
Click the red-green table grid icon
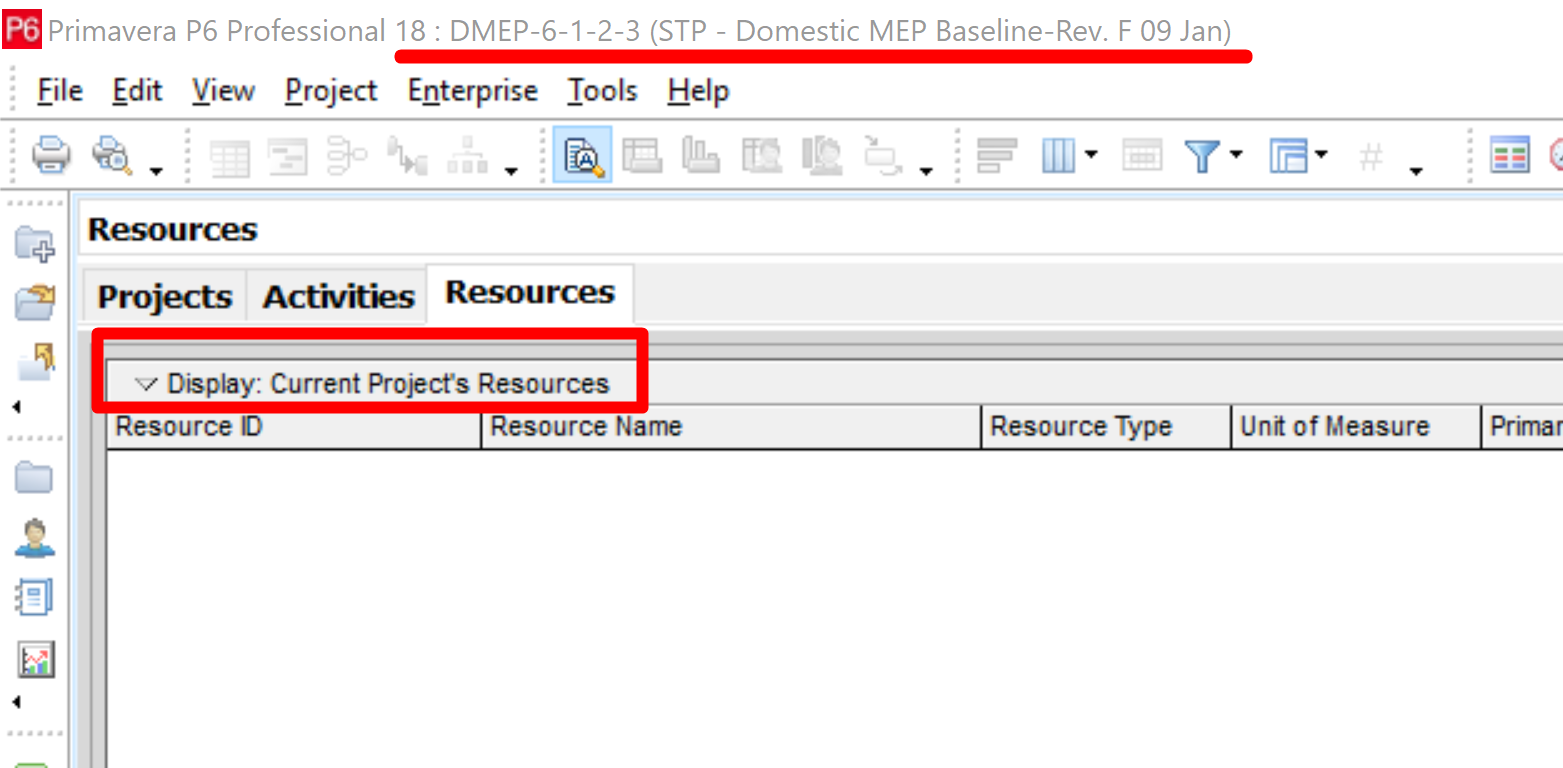click(x=1510, y=156)
